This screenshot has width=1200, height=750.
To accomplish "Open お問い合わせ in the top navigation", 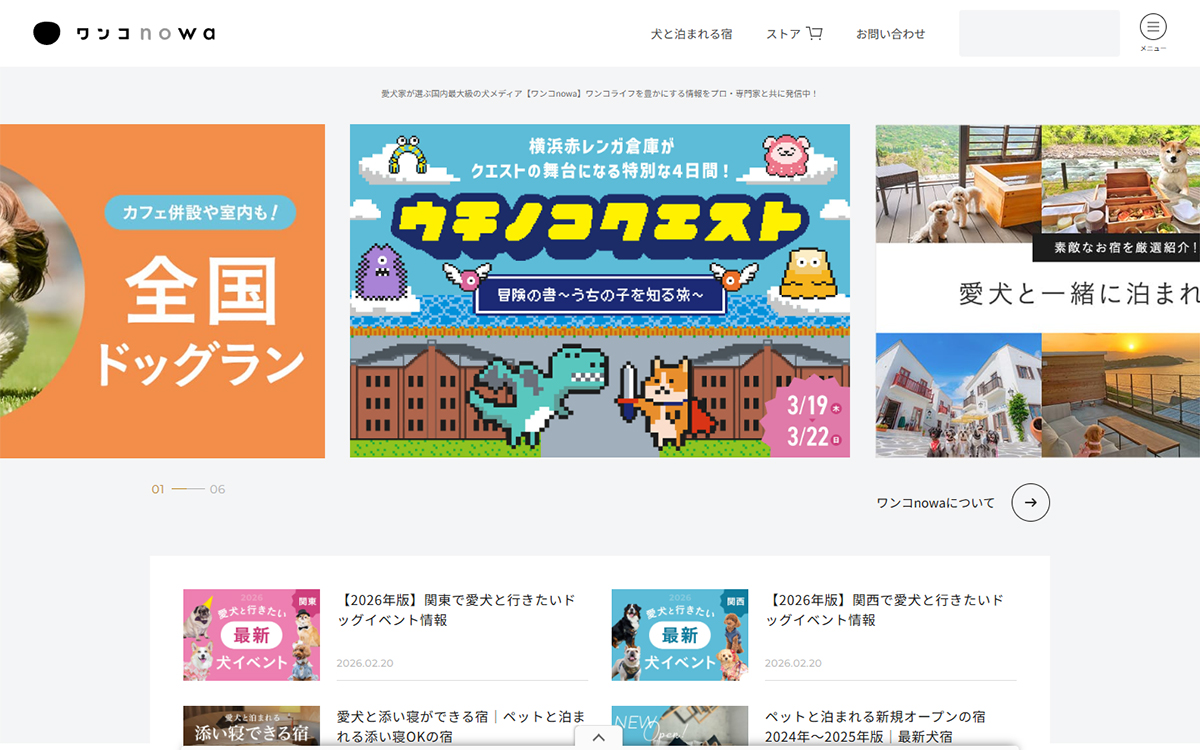I will (890, 34).
